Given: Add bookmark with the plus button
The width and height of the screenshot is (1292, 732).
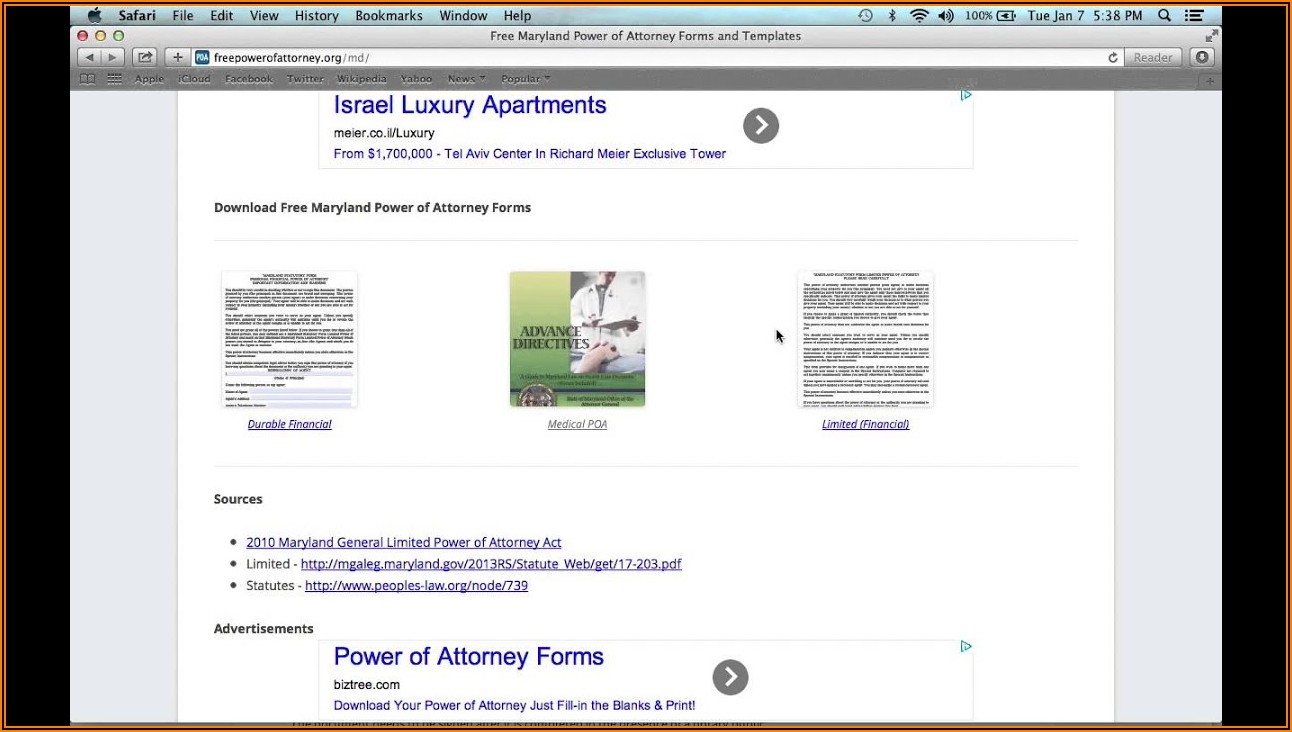Looking at the screenshot, I should click(x=177, y=58).
